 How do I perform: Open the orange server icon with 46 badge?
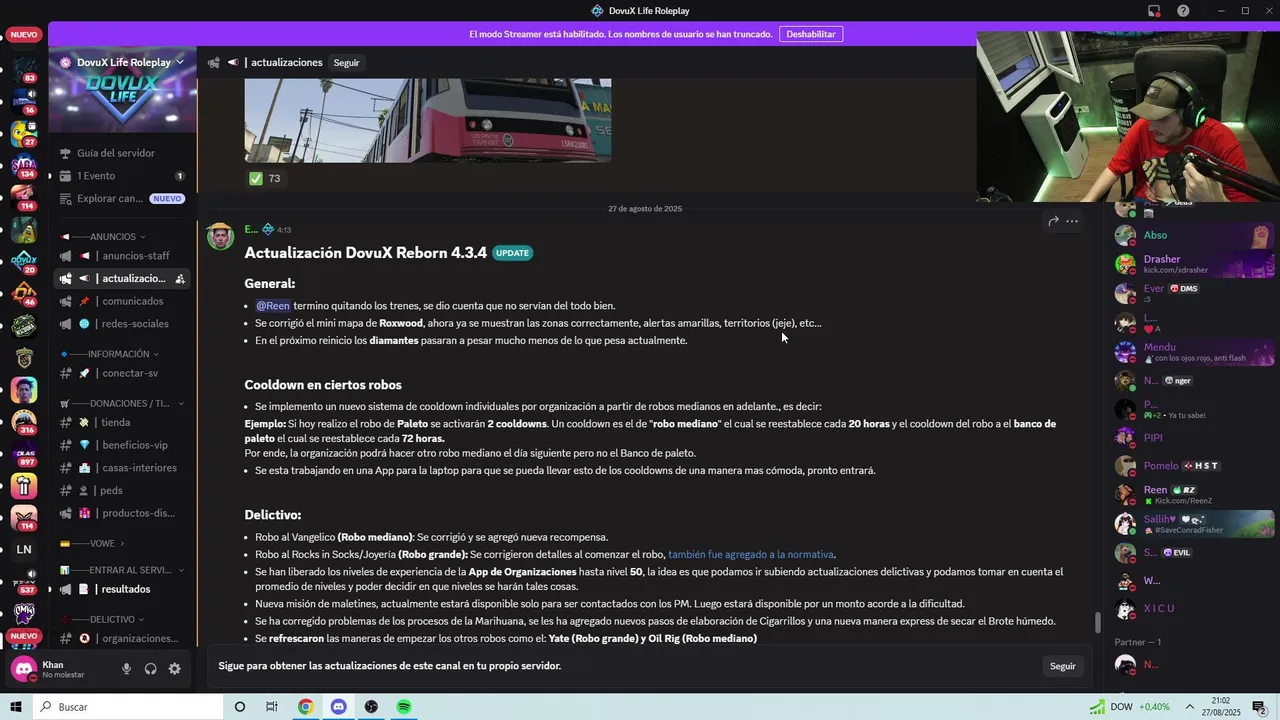point(24,293)
